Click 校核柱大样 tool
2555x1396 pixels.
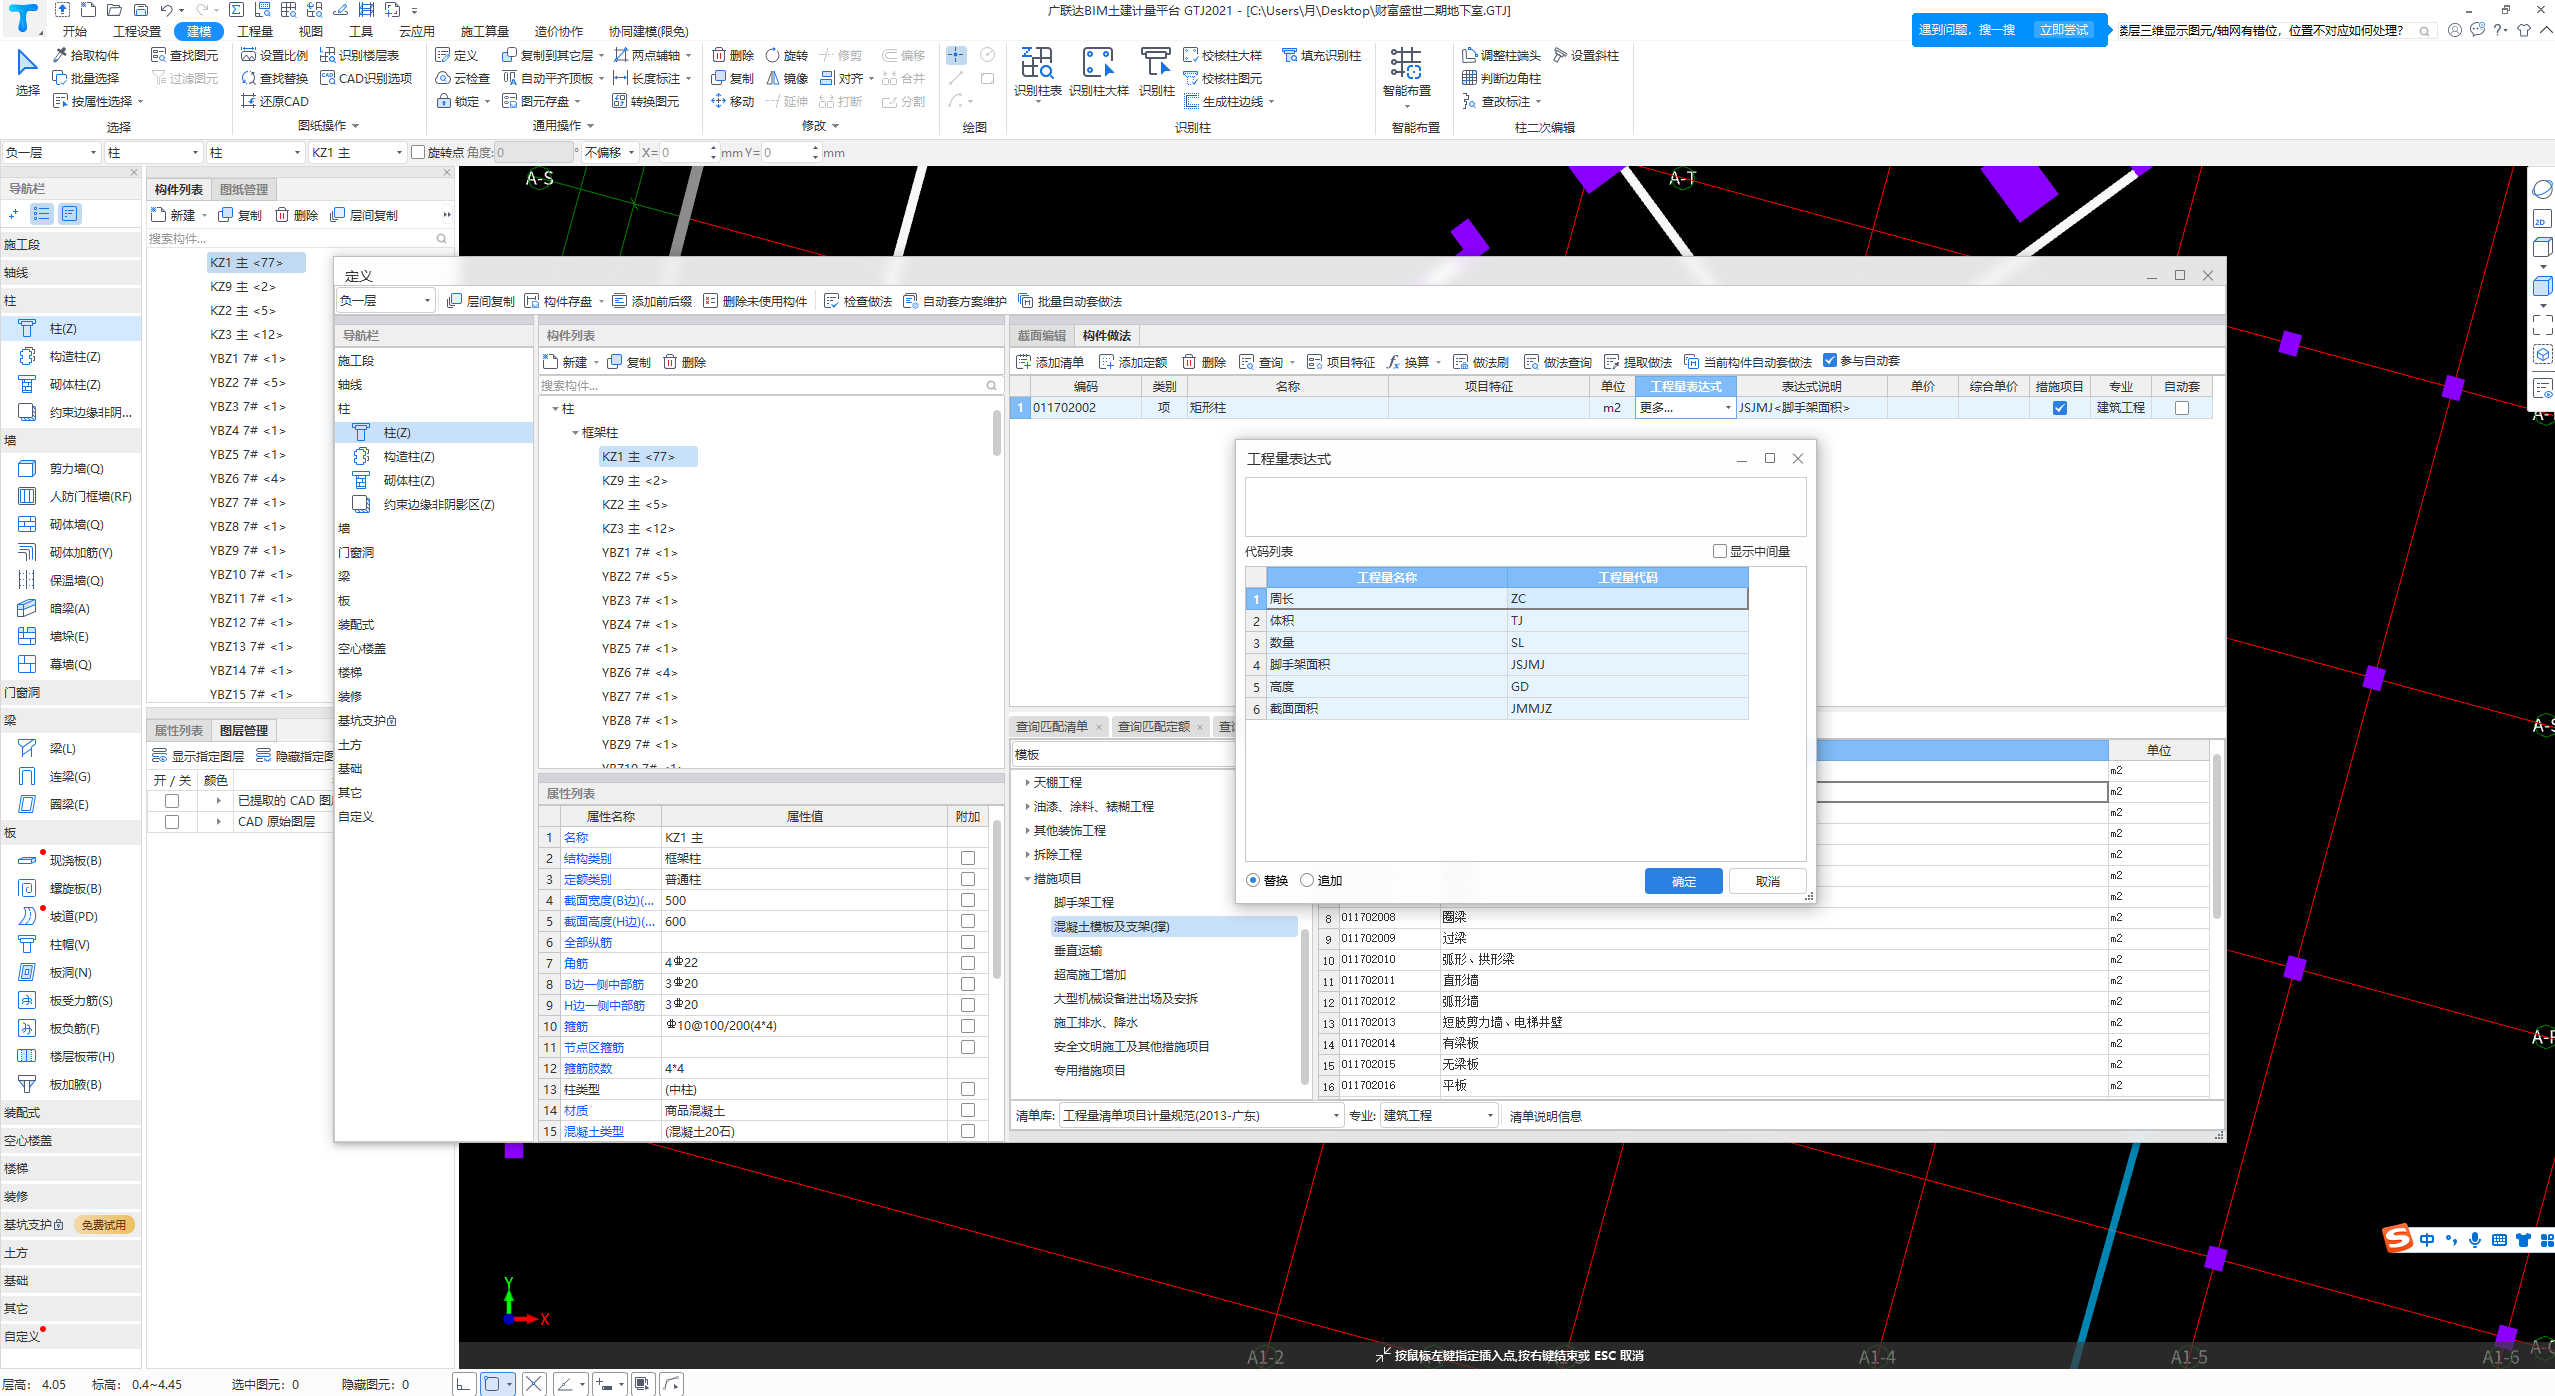[1222, 55]
